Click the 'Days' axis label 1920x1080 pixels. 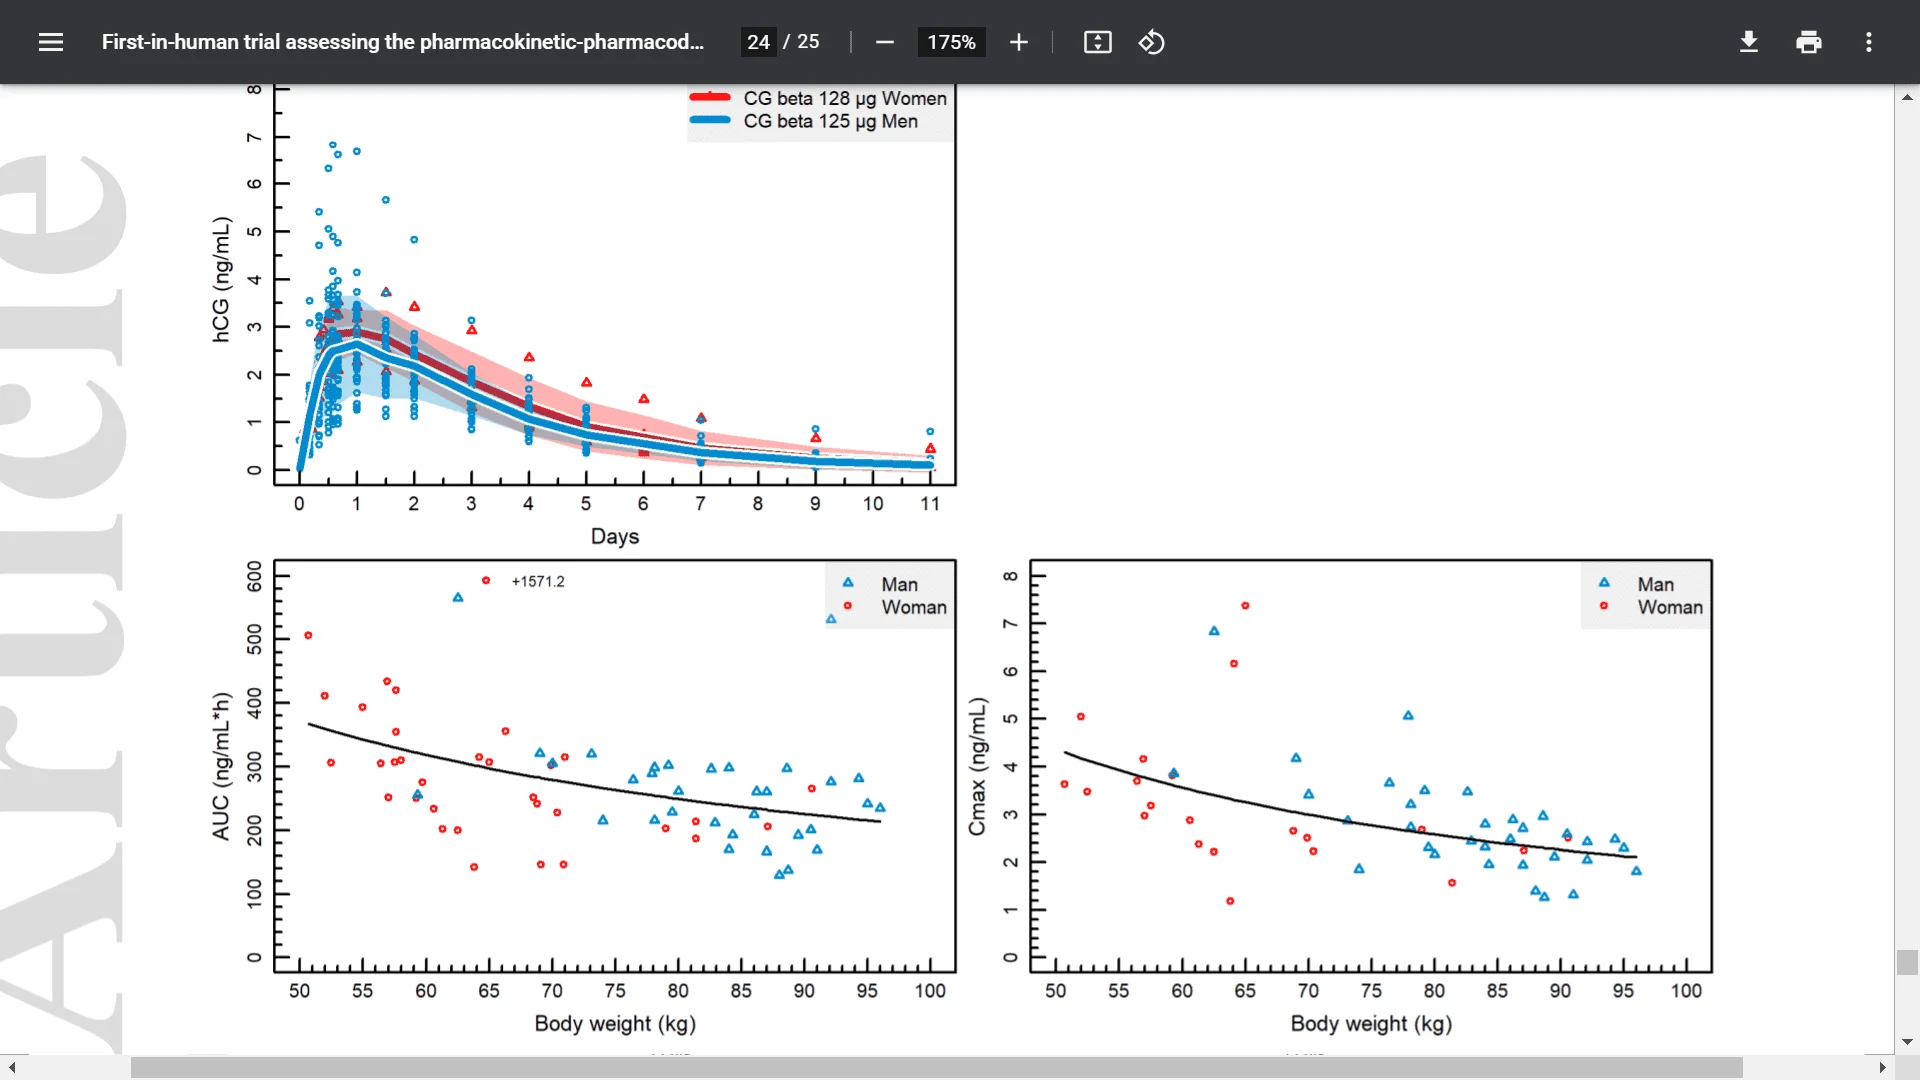pos(615,536)
